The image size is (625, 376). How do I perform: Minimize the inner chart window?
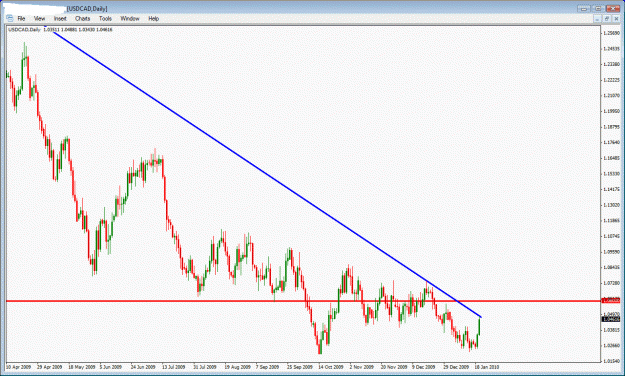pos(597,19)
